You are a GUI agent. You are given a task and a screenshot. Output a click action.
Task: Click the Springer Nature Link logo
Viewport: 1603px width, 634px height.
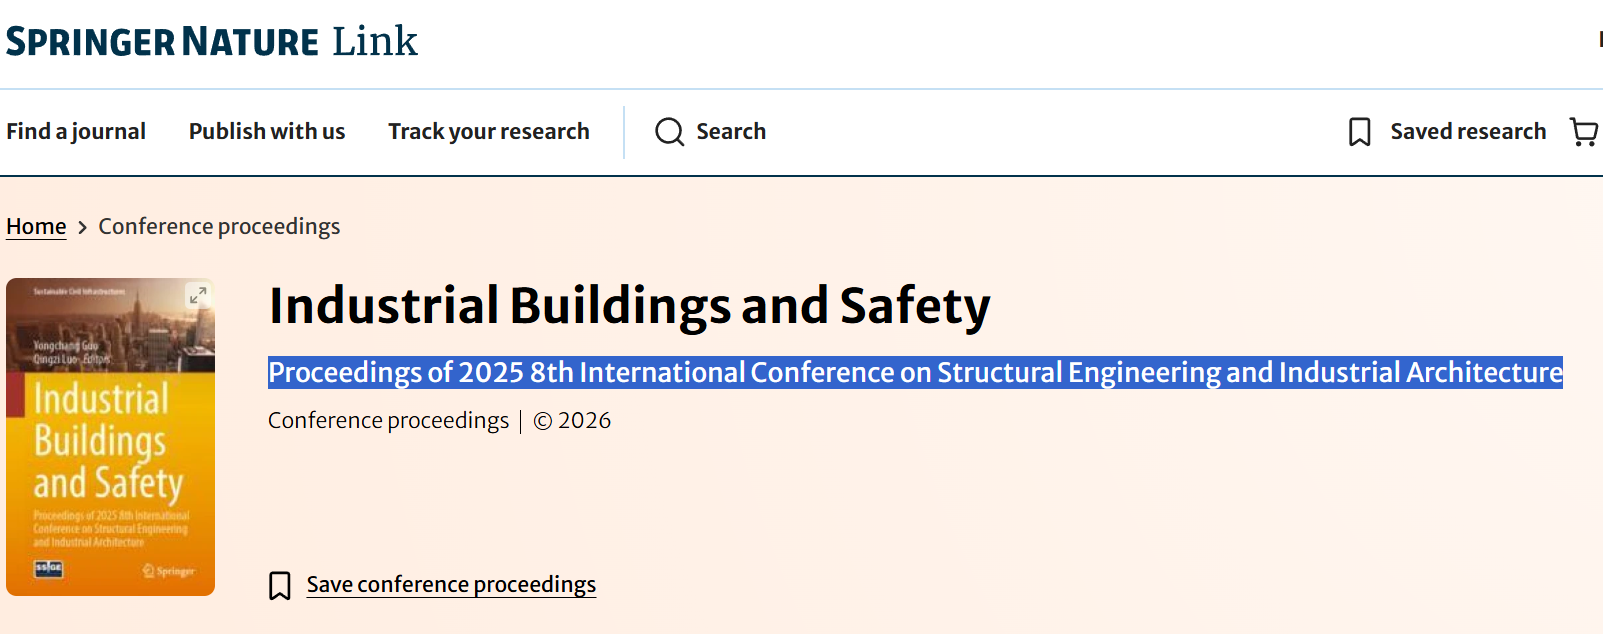coord(212,41)
